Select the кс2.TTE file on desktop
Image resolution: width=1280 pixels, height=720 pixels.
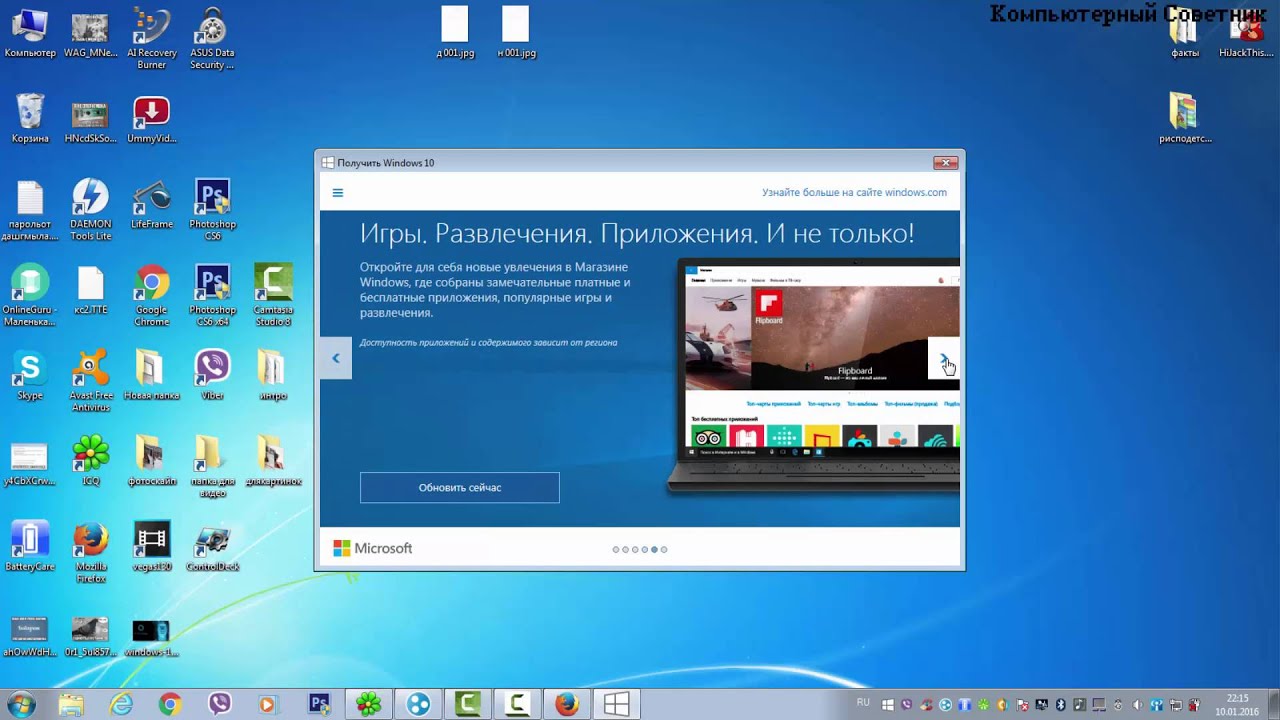tap(91, 290)
